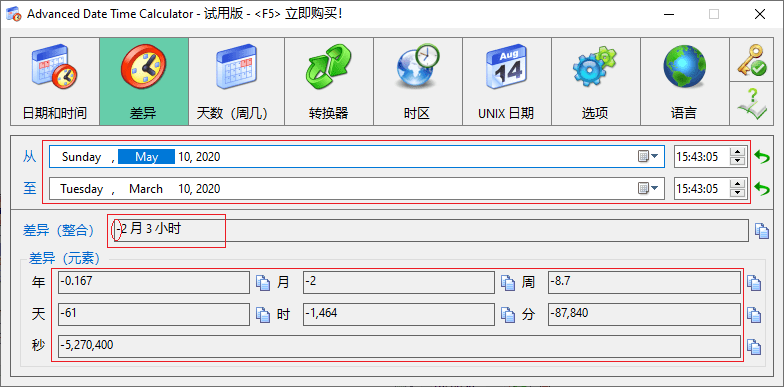Copy the 周 value -8.7
784x387 pixels.
point(754,283)
